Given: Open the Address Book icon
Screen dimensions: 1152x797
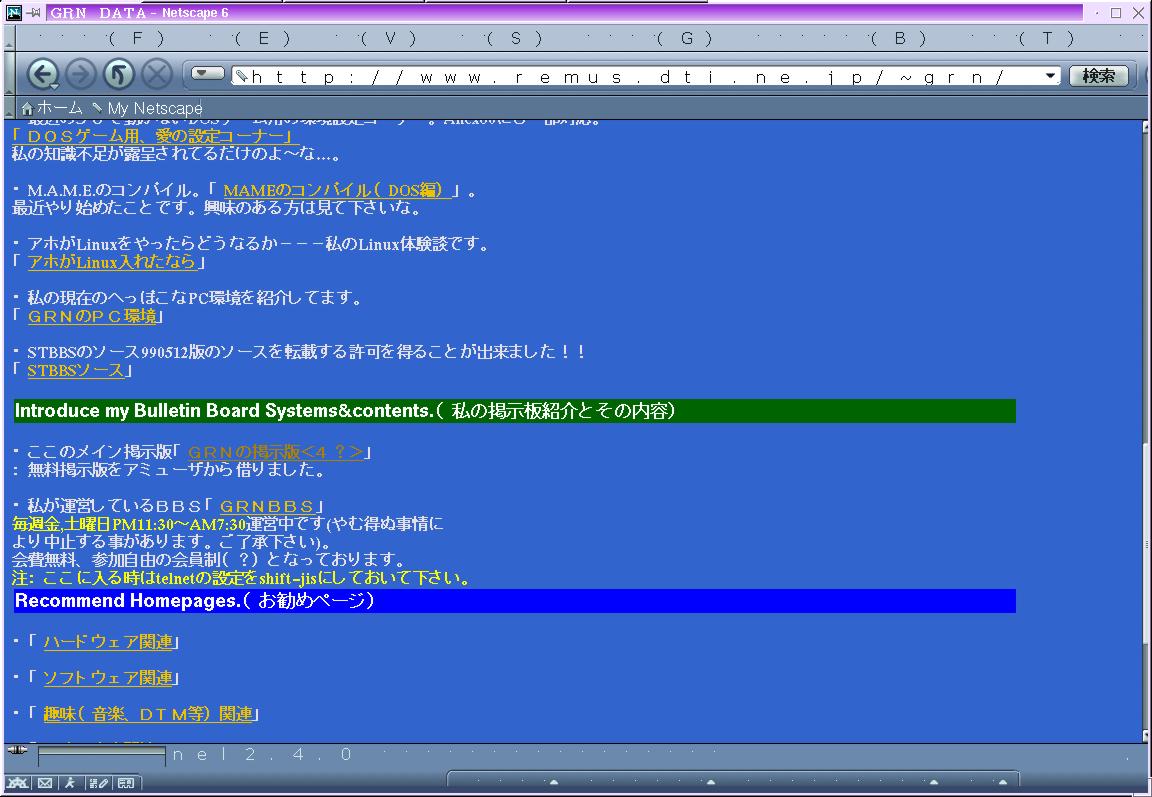Looking at the screenshot, I should tap(125, 783).
